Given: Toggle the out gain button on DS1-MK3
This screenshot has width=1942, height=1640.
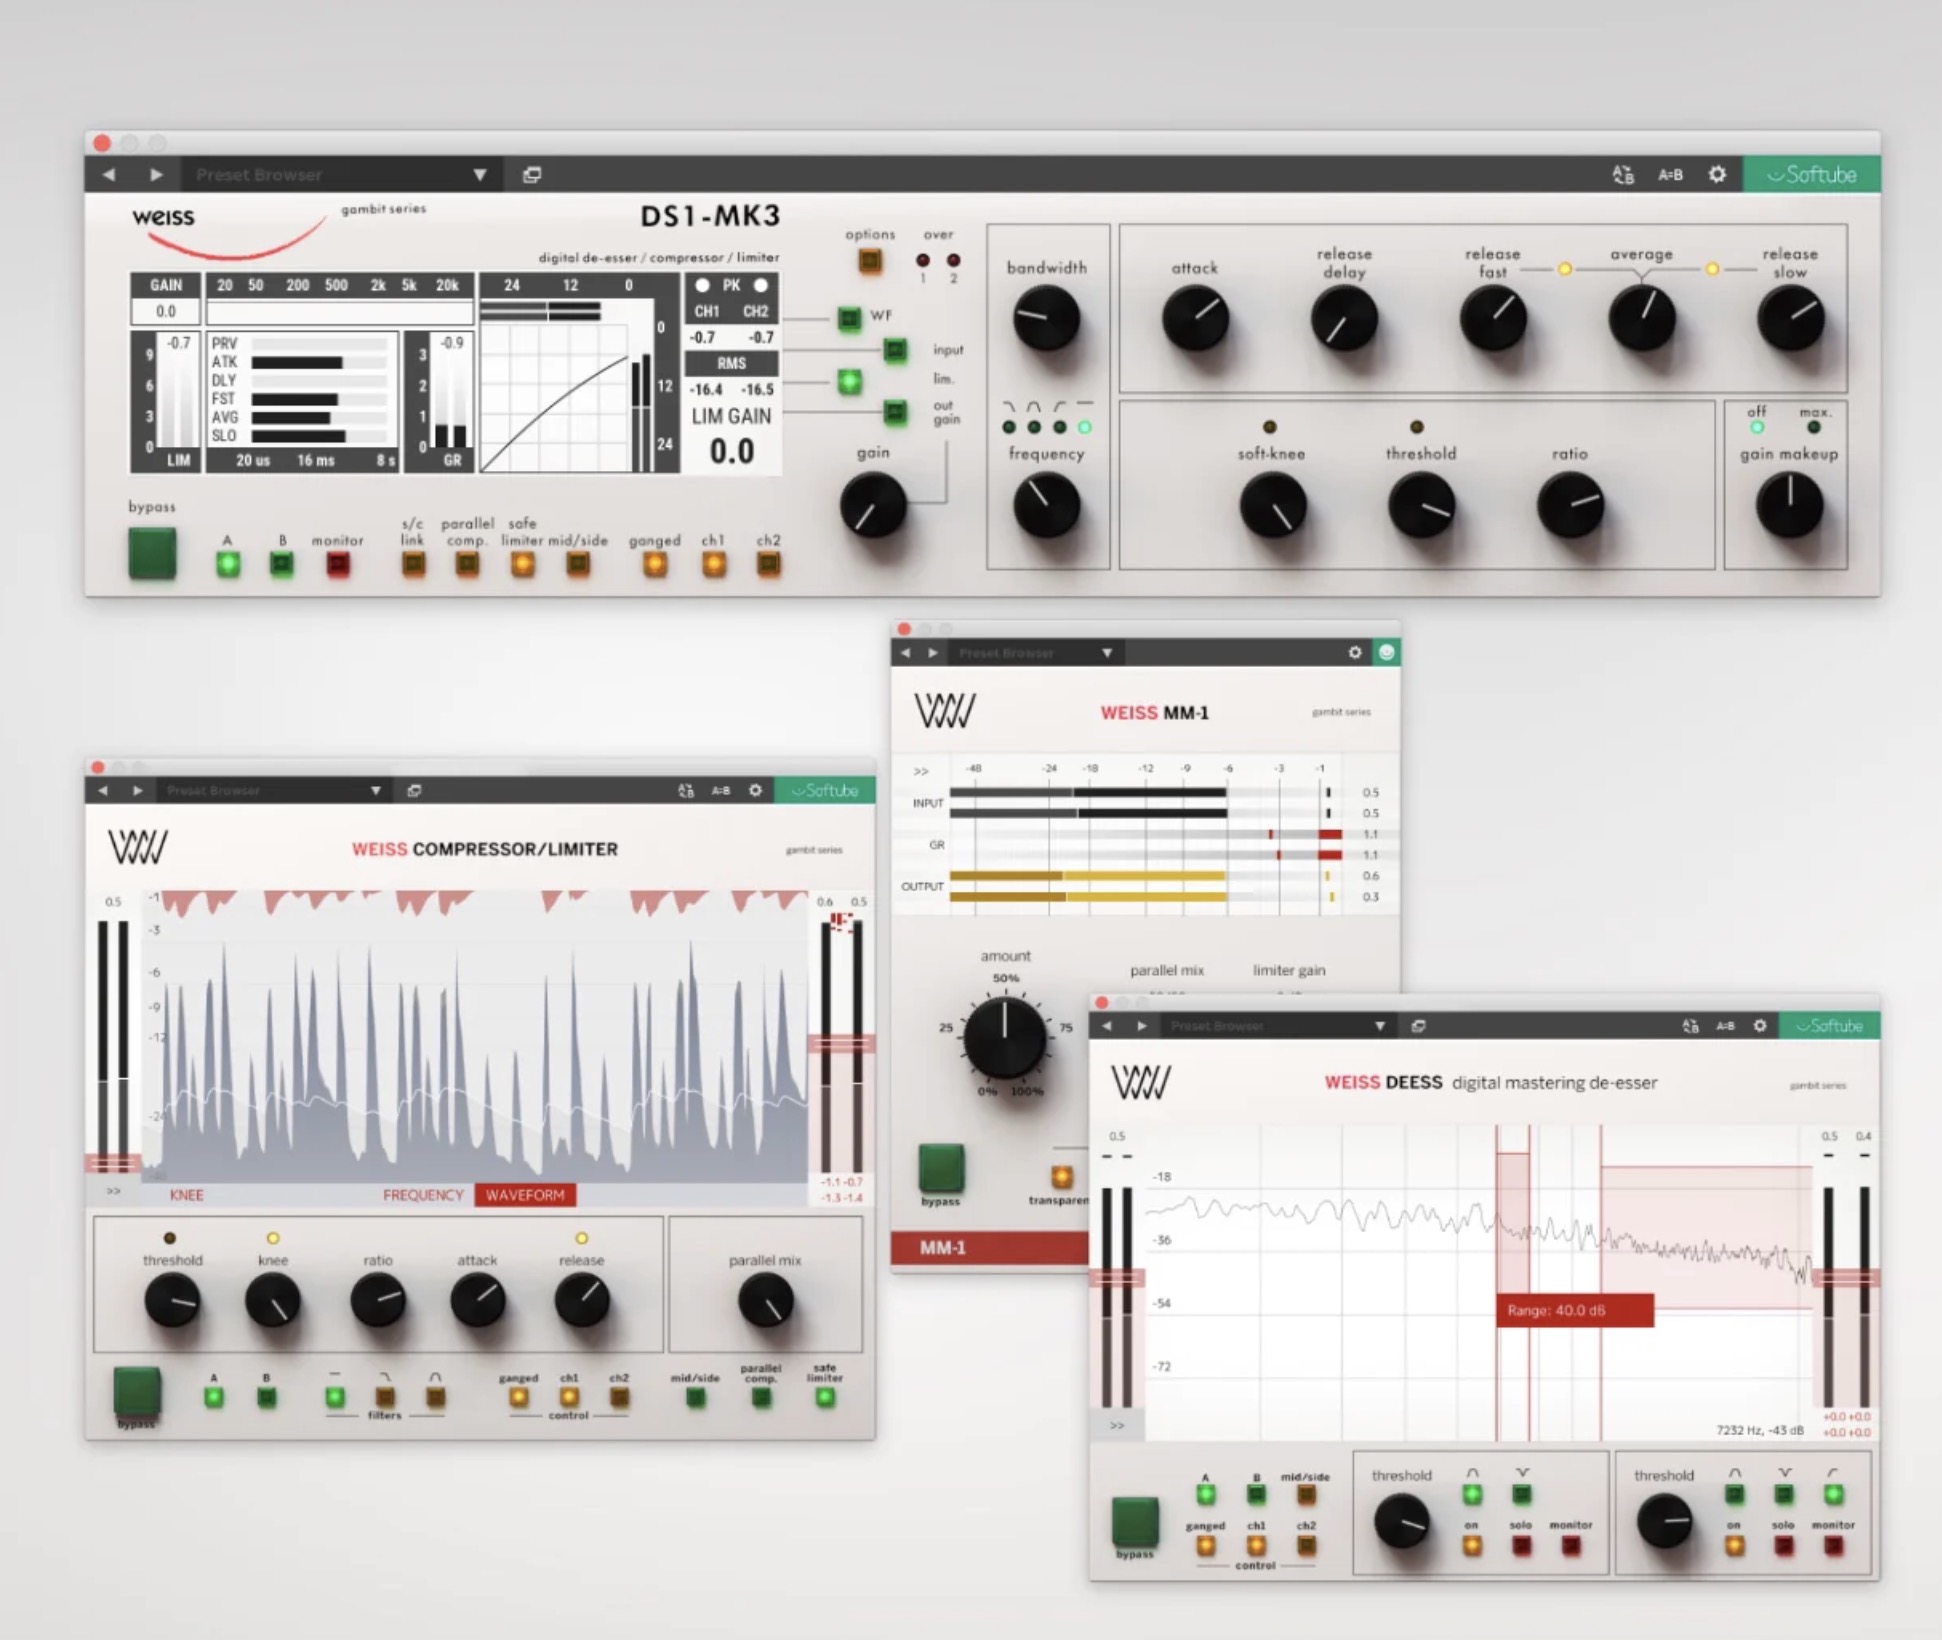Looking at the screenshot, I should (895, 412).
